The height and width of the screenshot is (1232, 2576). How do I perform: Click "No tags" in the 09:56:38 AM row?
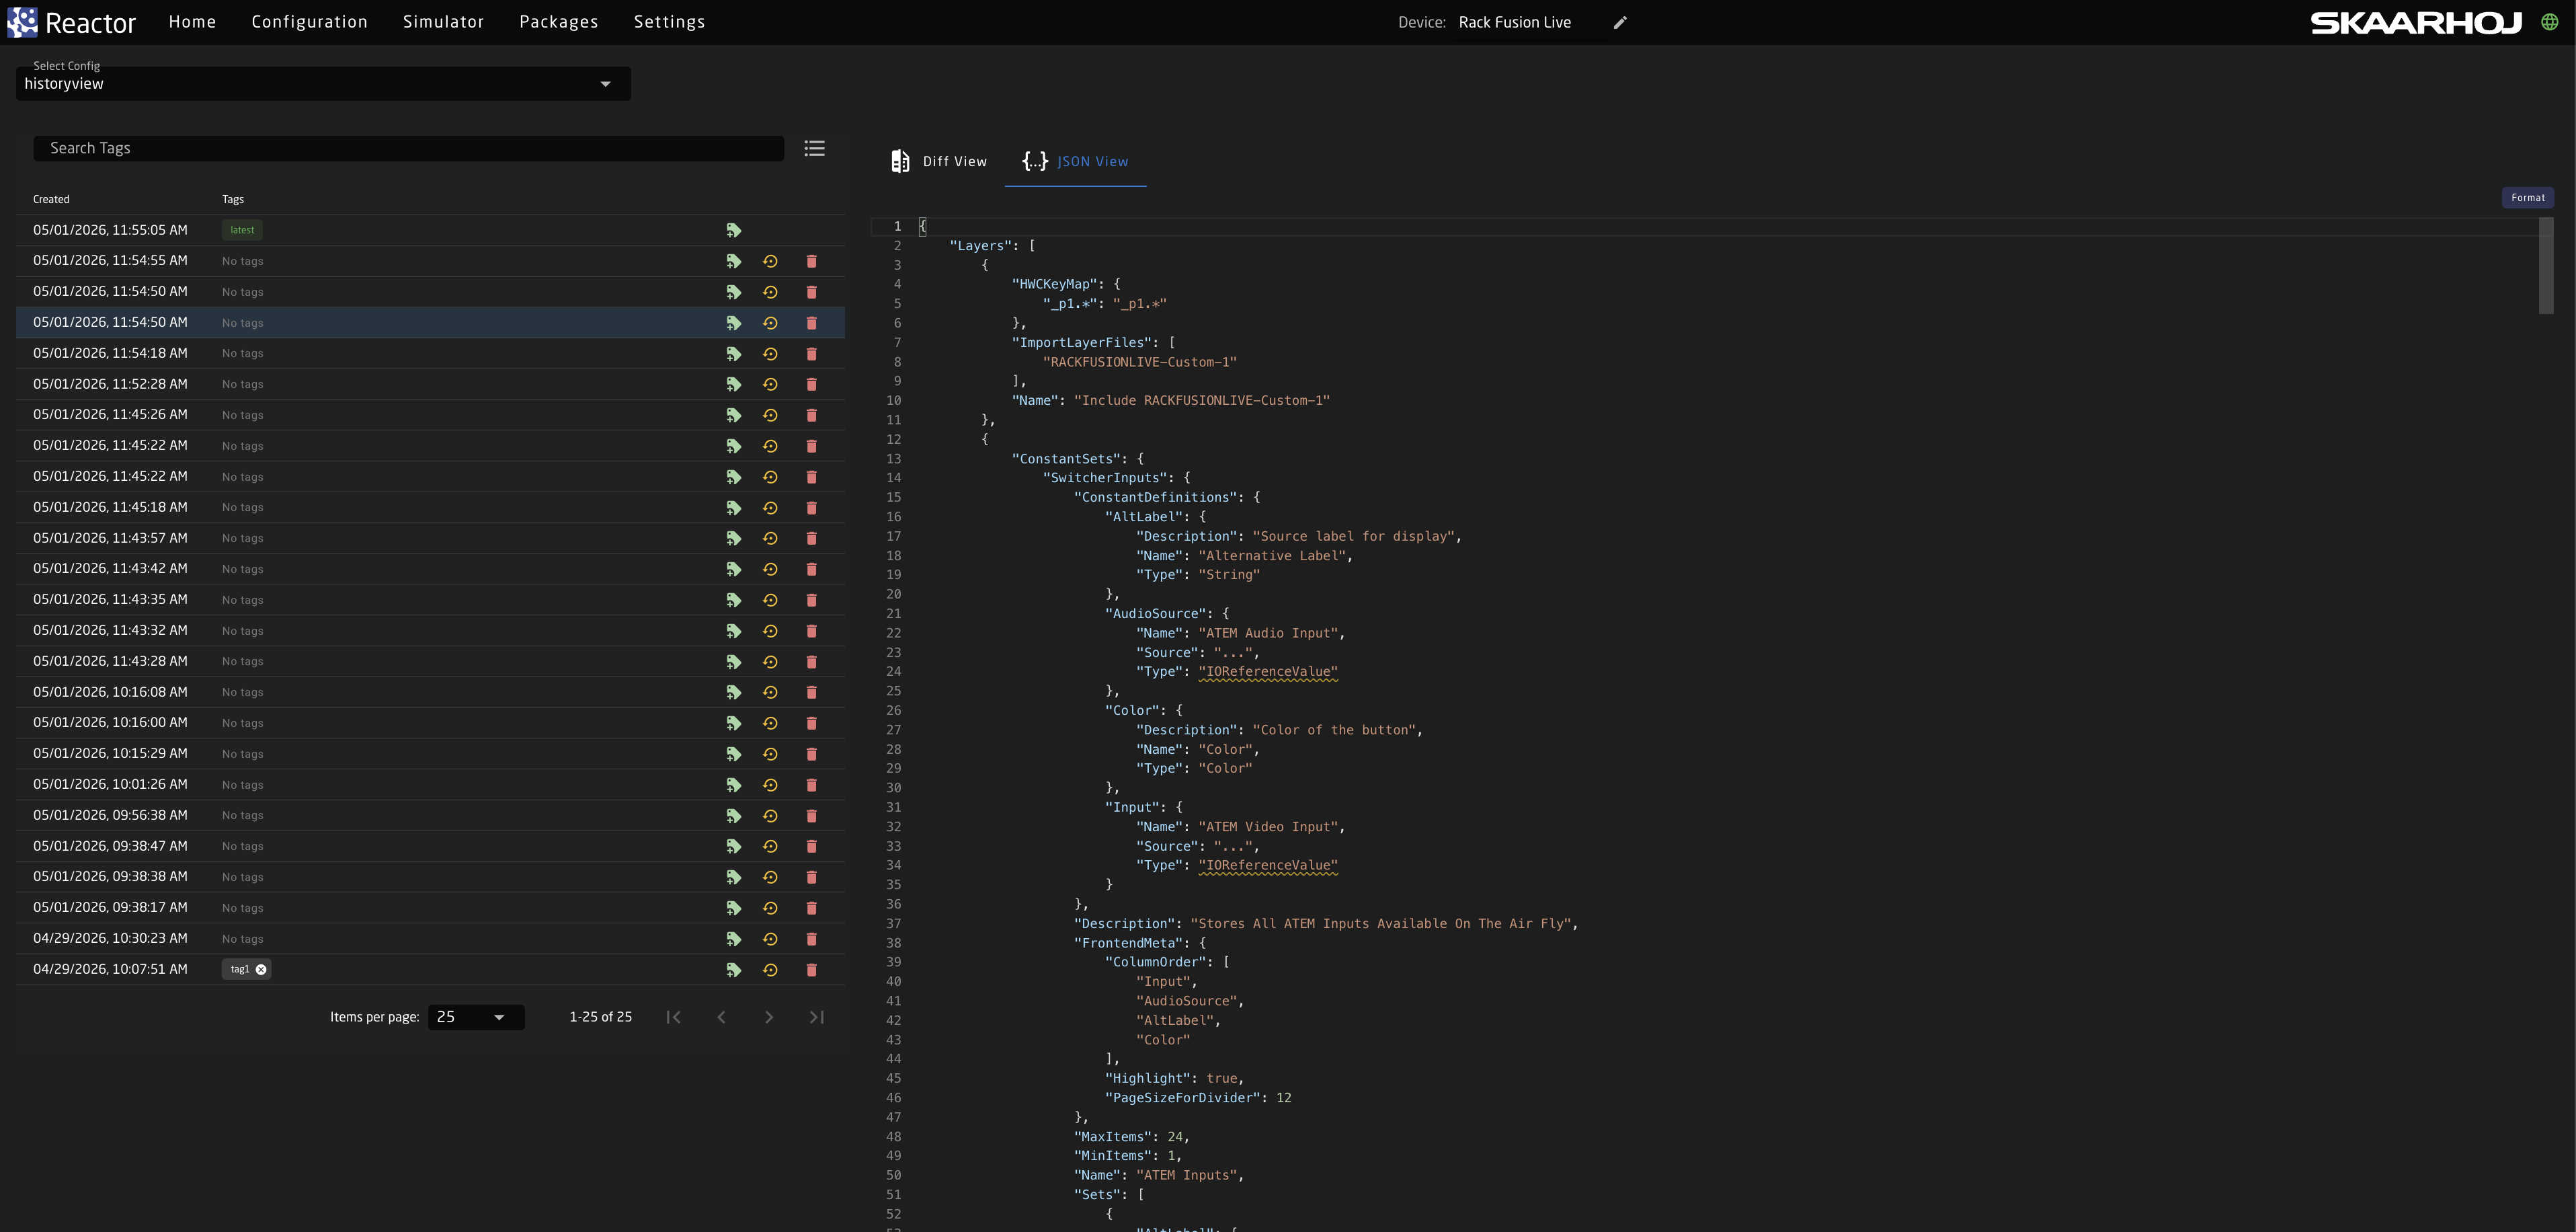(x=243, y=816)
